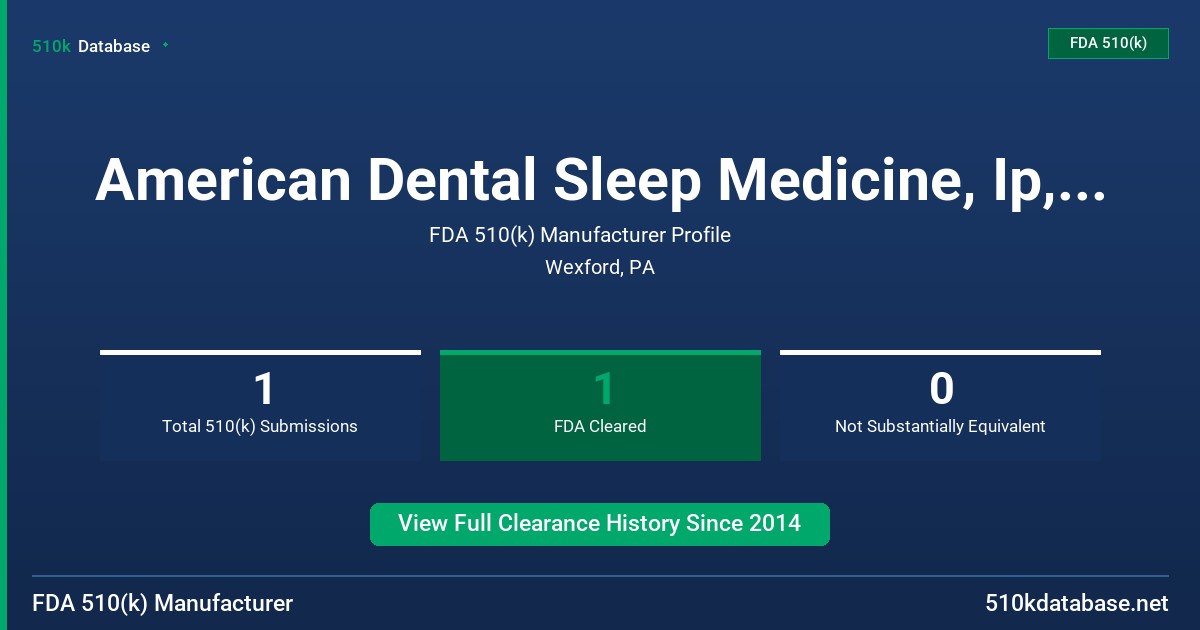Open the Total 510(k) Submissions card
1200x630 pixels.
[260, 405]
